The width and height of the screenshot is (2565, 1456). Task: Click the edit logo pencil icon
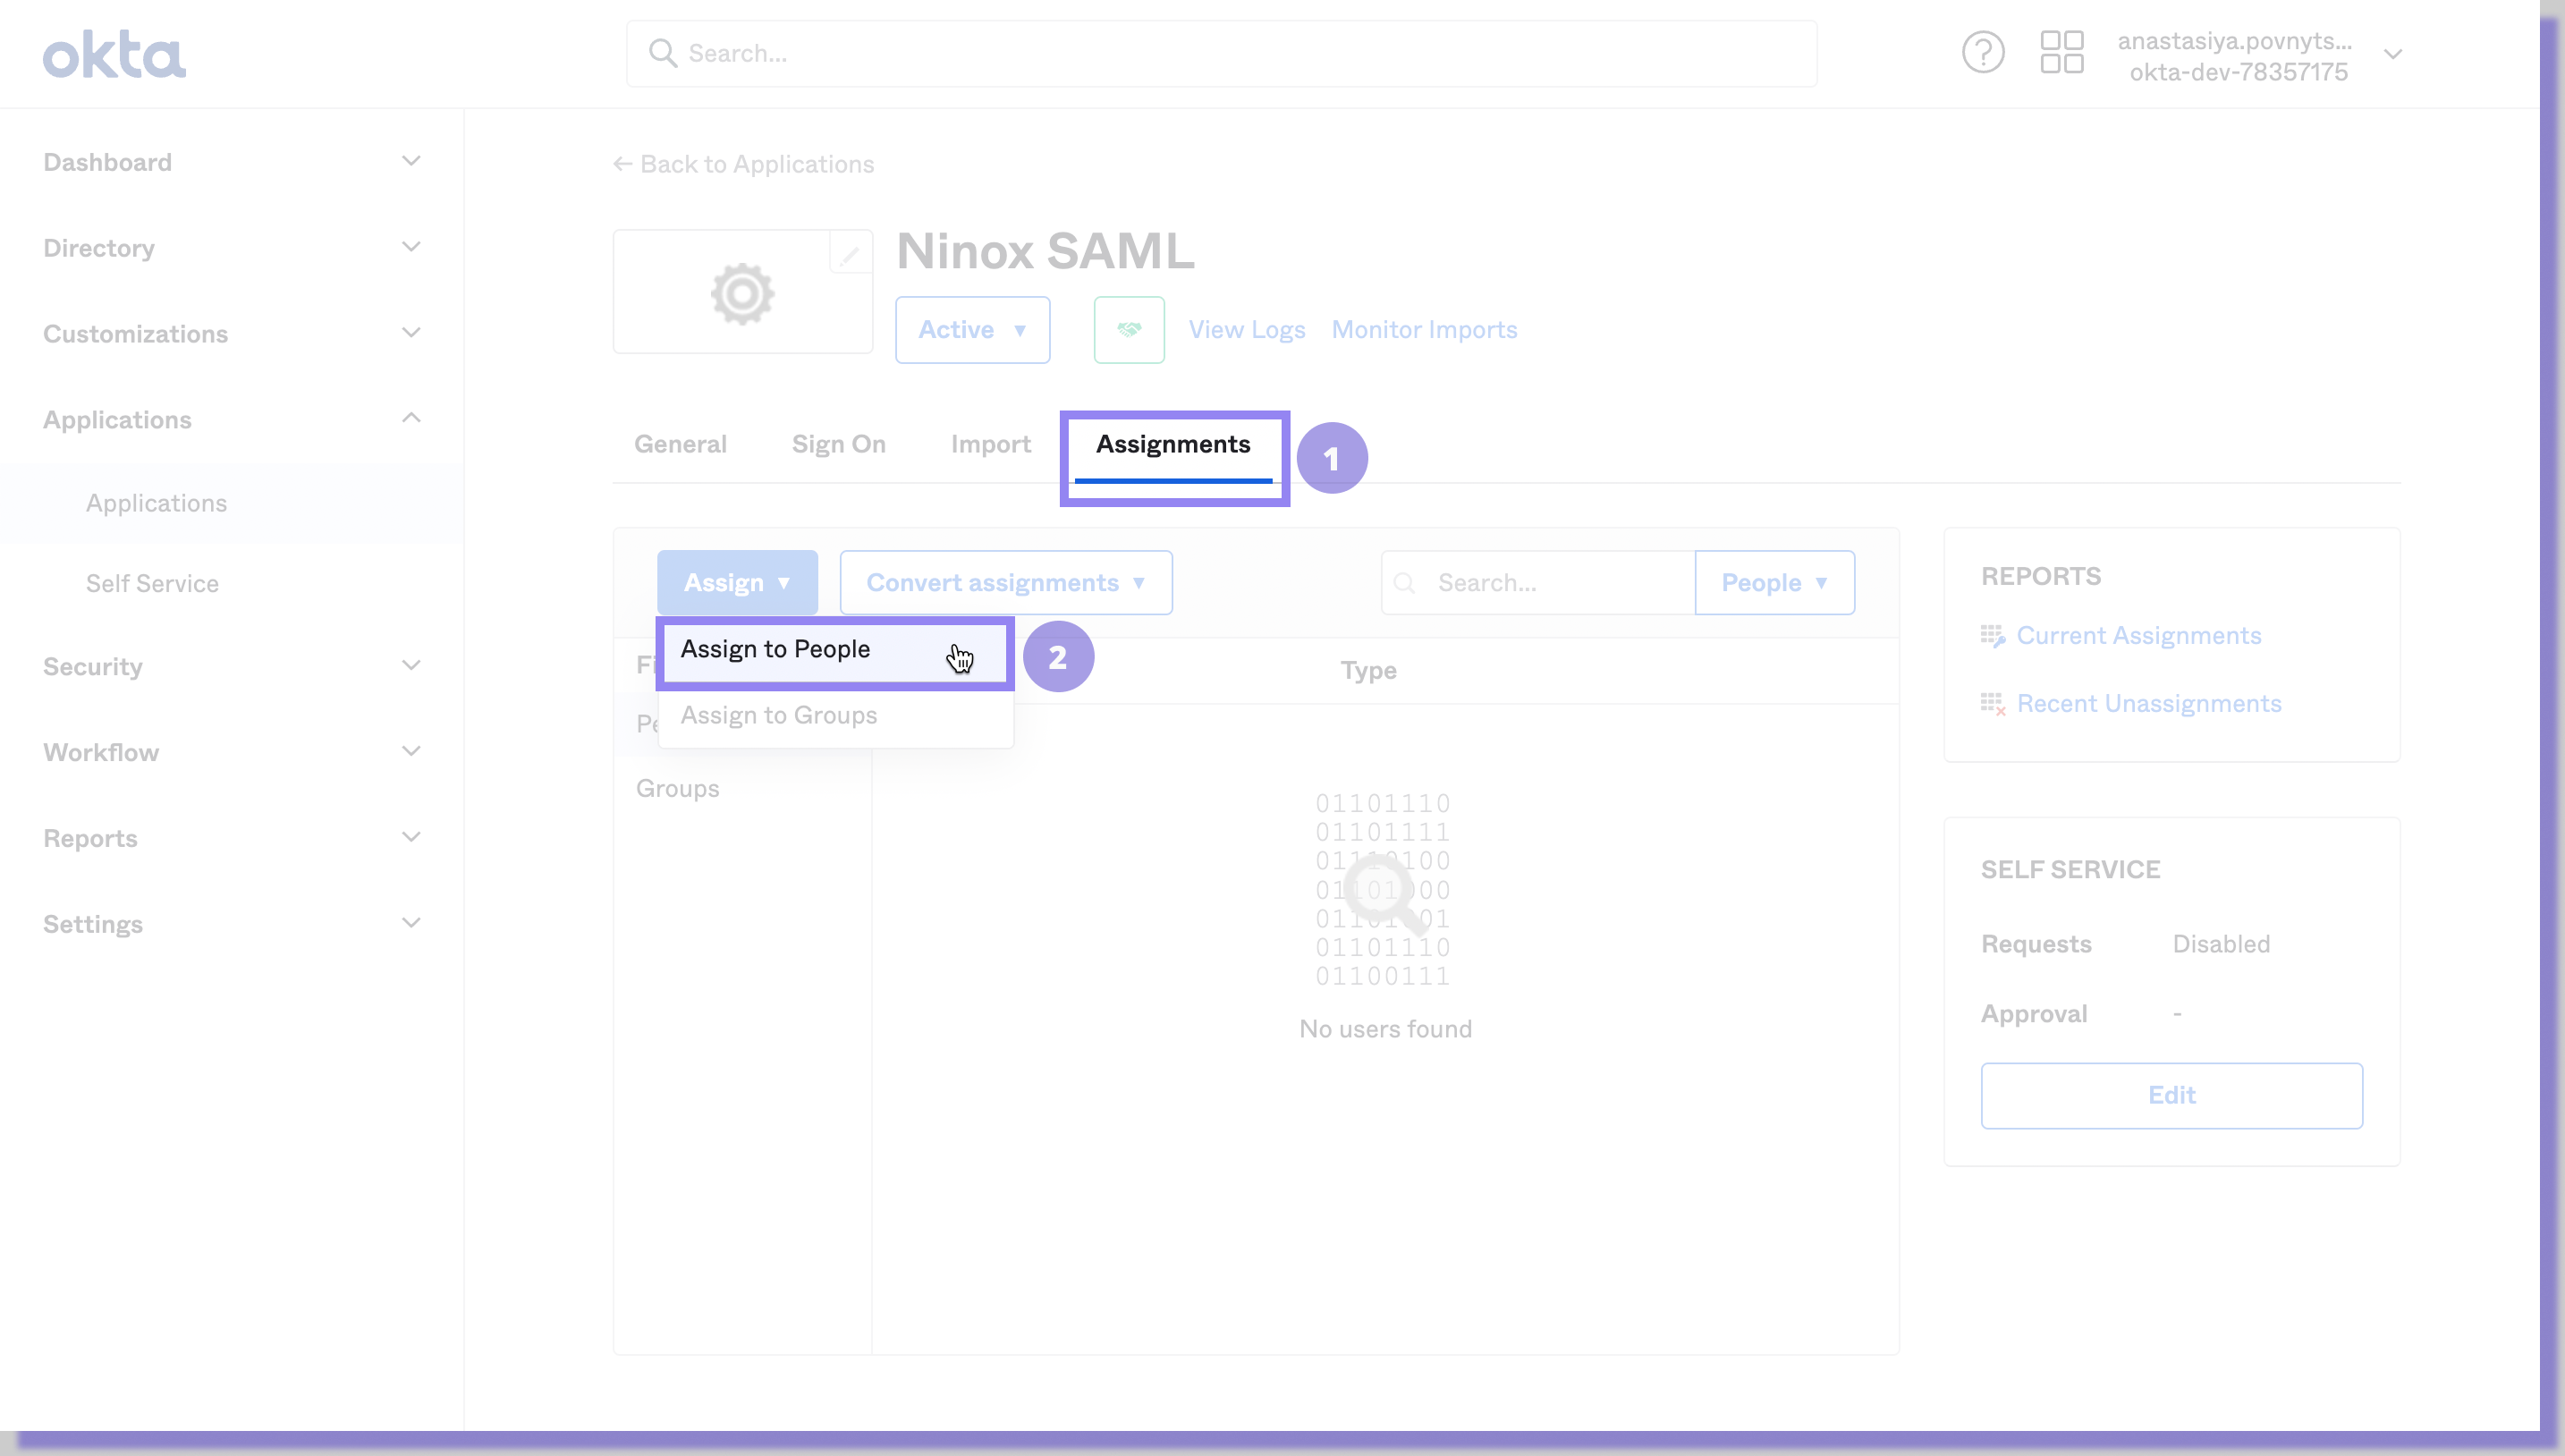pyautogui.click(x=849, y=254)
